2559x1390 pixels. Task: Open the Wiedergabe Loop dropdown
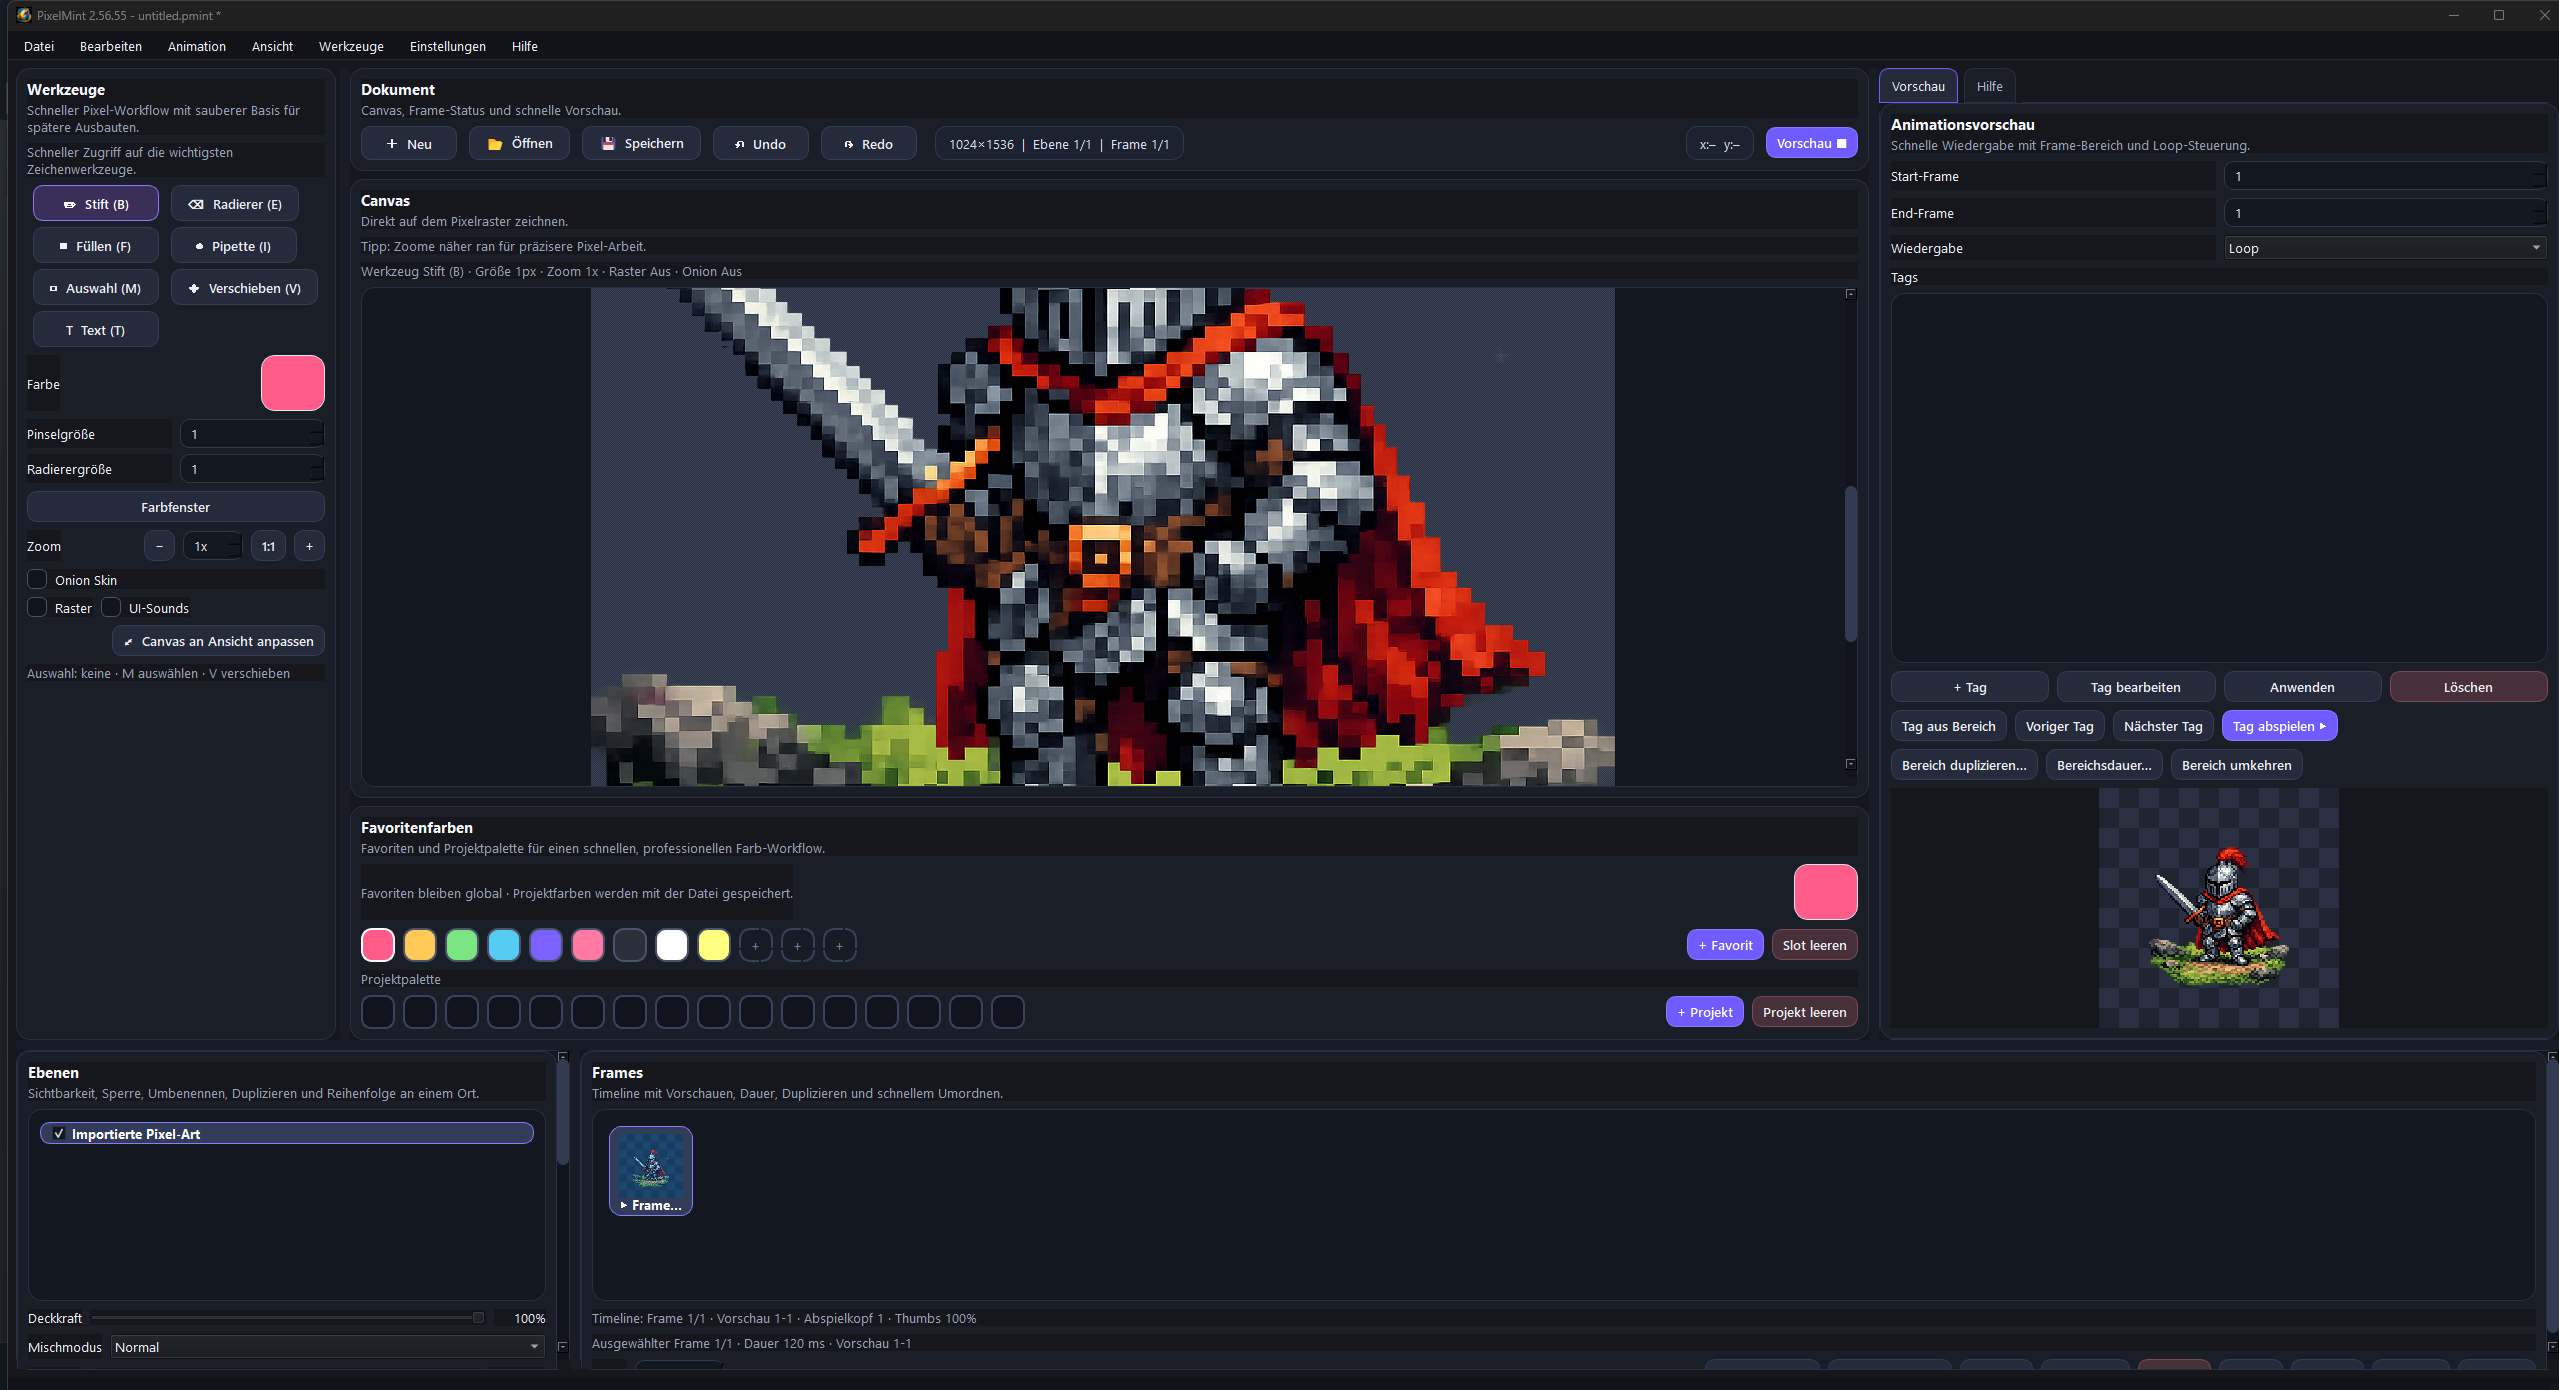pyautogui.click(x=2385, y=248)
